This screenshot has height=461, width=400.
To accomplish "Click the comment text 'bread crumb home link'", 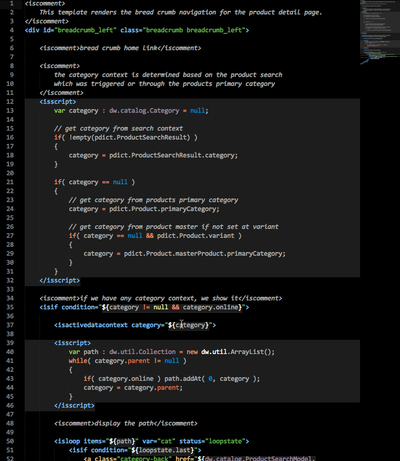I will (x=118, y=48).
